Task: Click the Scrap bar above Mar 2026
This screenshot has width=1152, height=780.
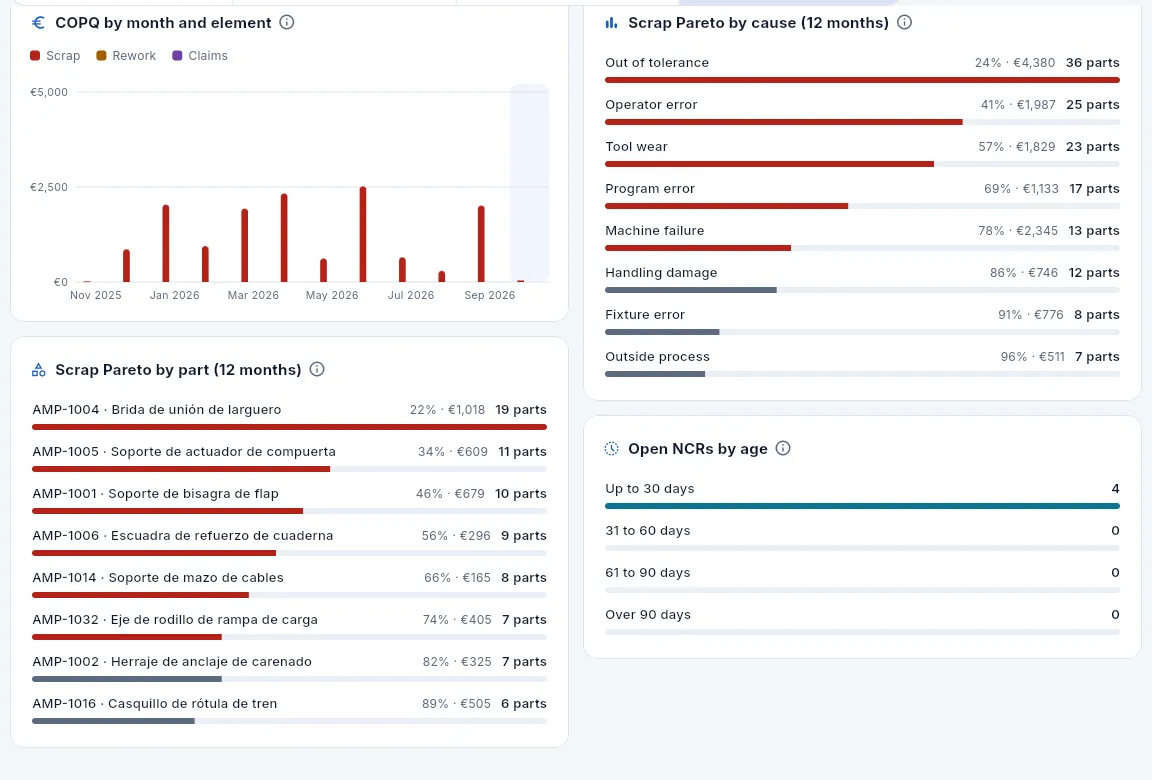Action: pyautogui.click(x=245, y=245)
